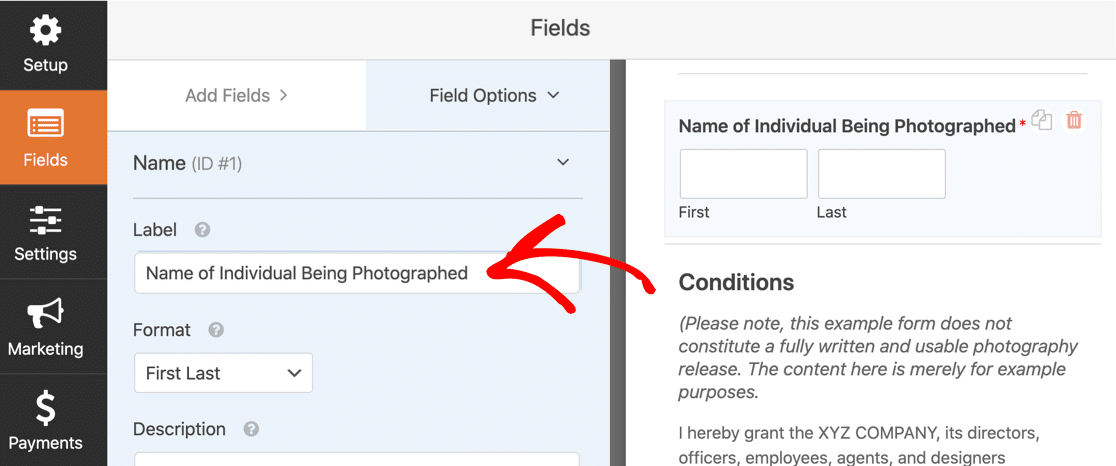
Task: Click the Last name input box in preview
Action: (882, 174)
